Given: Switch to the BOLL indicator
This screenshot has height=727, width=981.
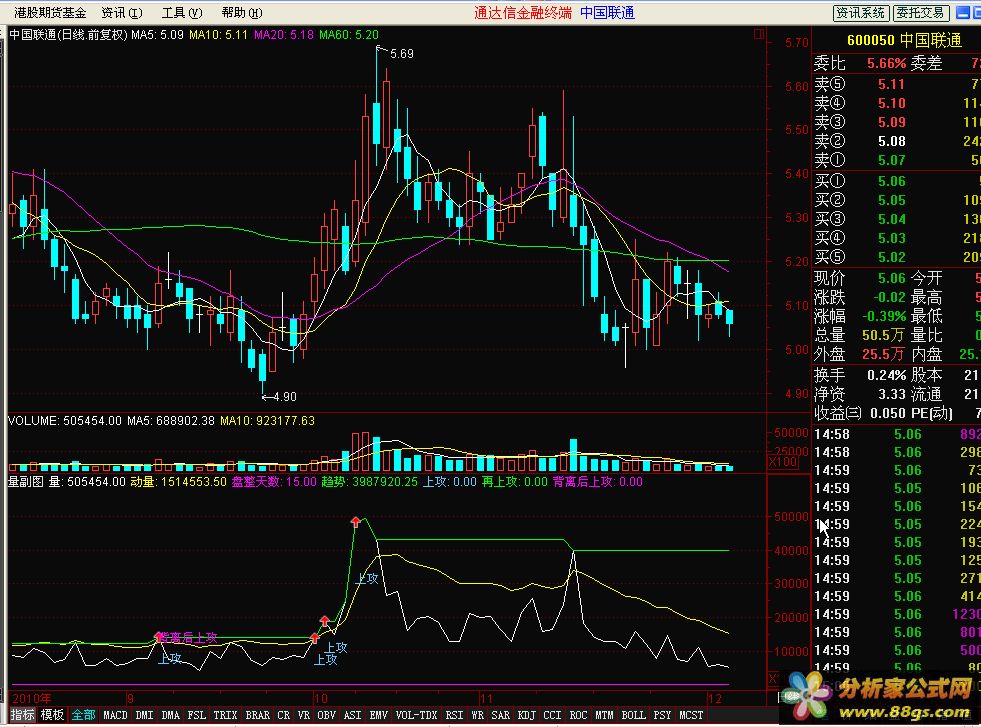Looking at the screenshot, I should [x=634, y=714].
